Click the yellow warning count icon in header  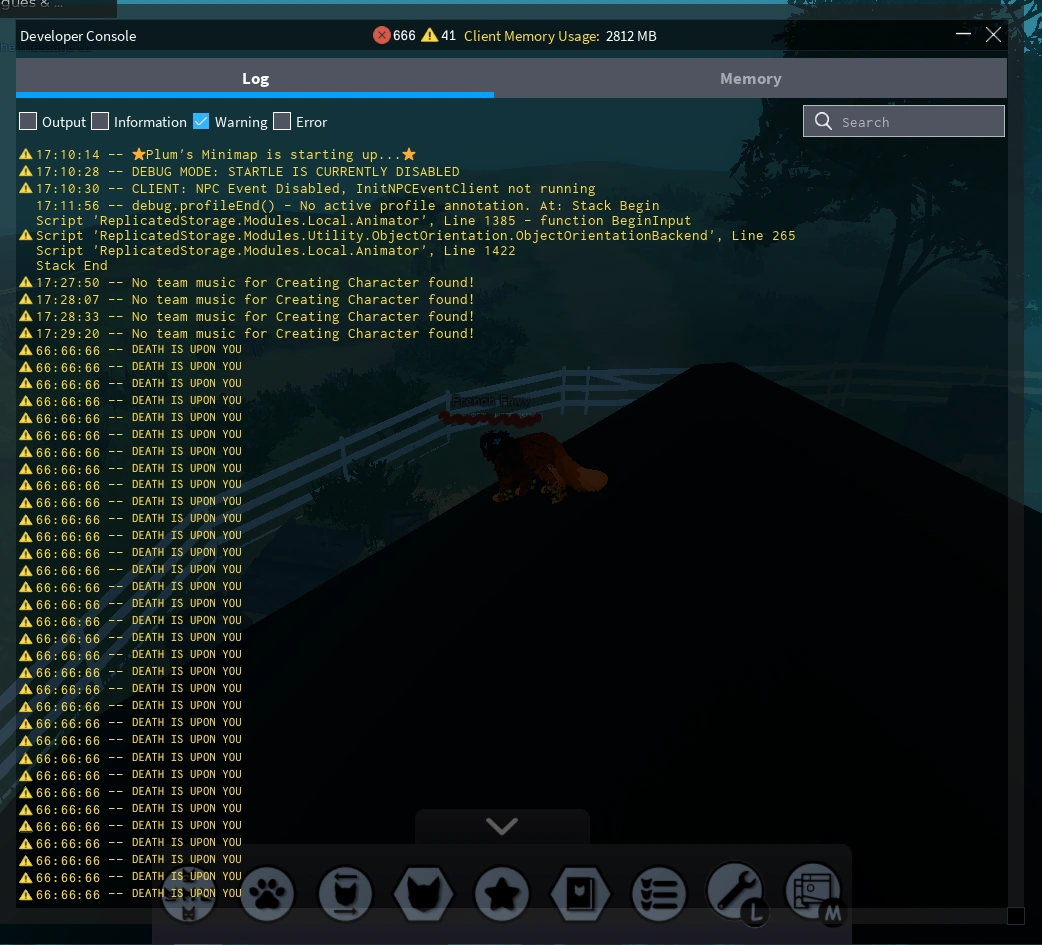tap(429, 35)
